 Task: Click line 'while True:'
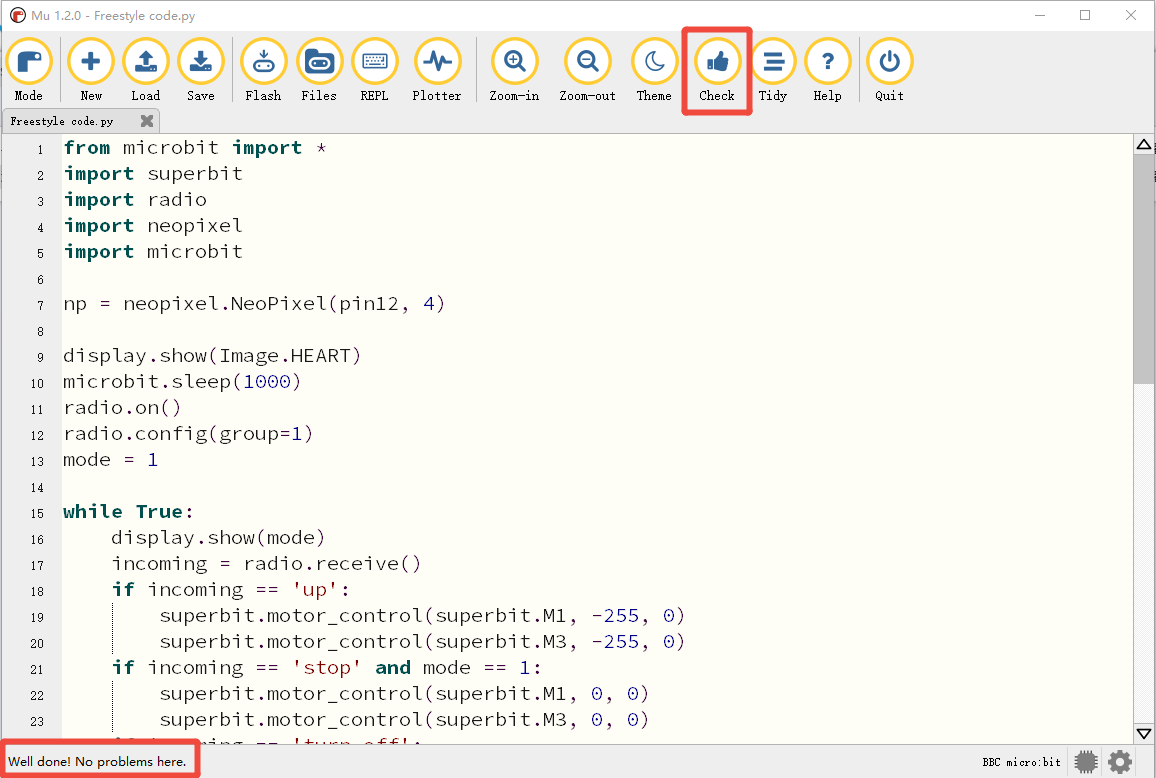click(128, 512)
